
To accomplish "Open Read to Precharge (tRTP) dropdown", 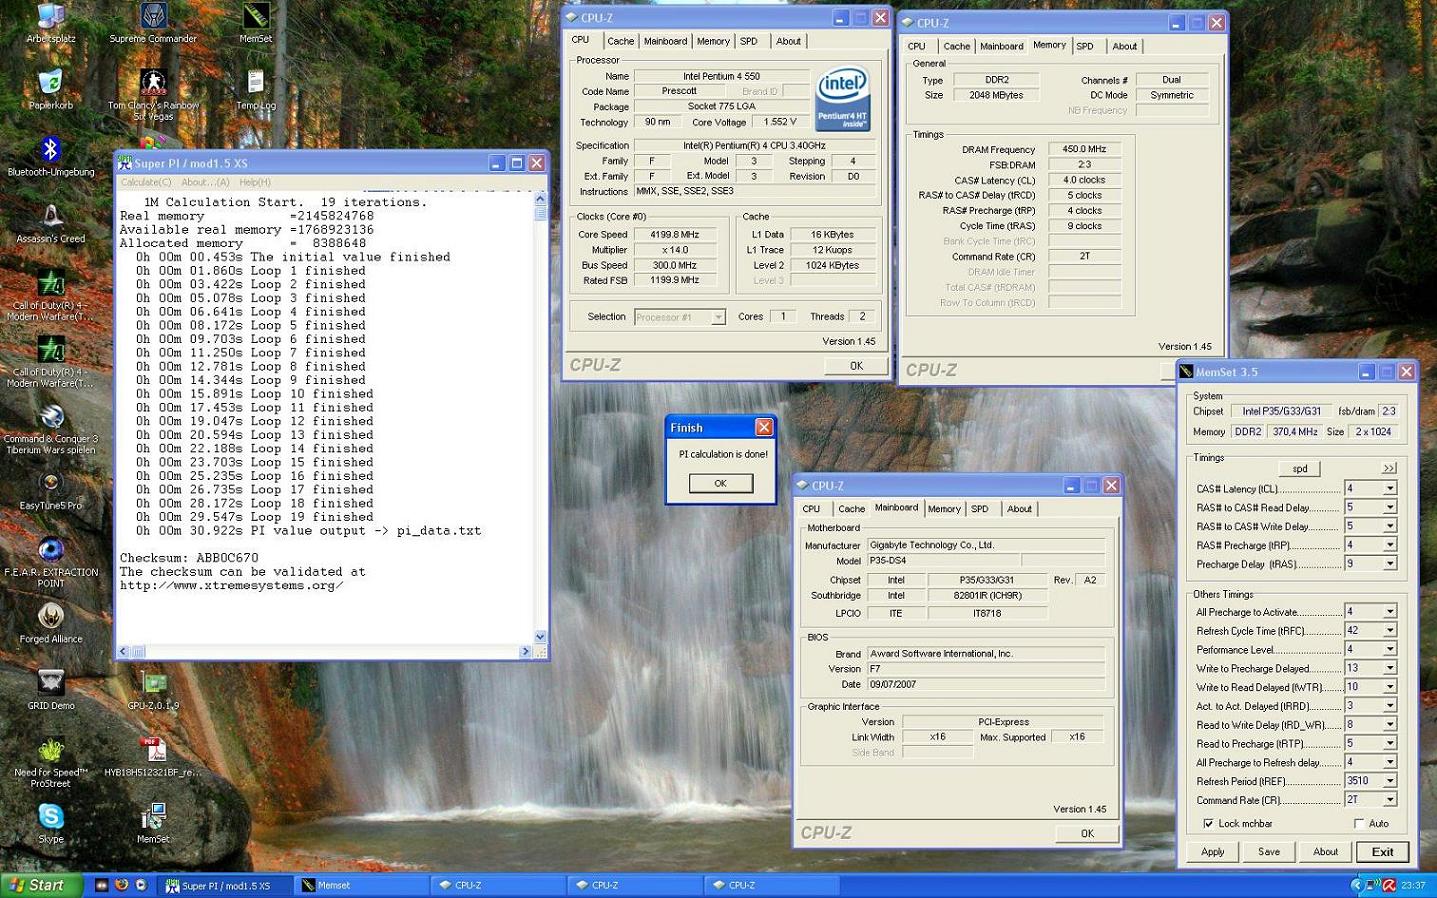I will coord(1390,743).
